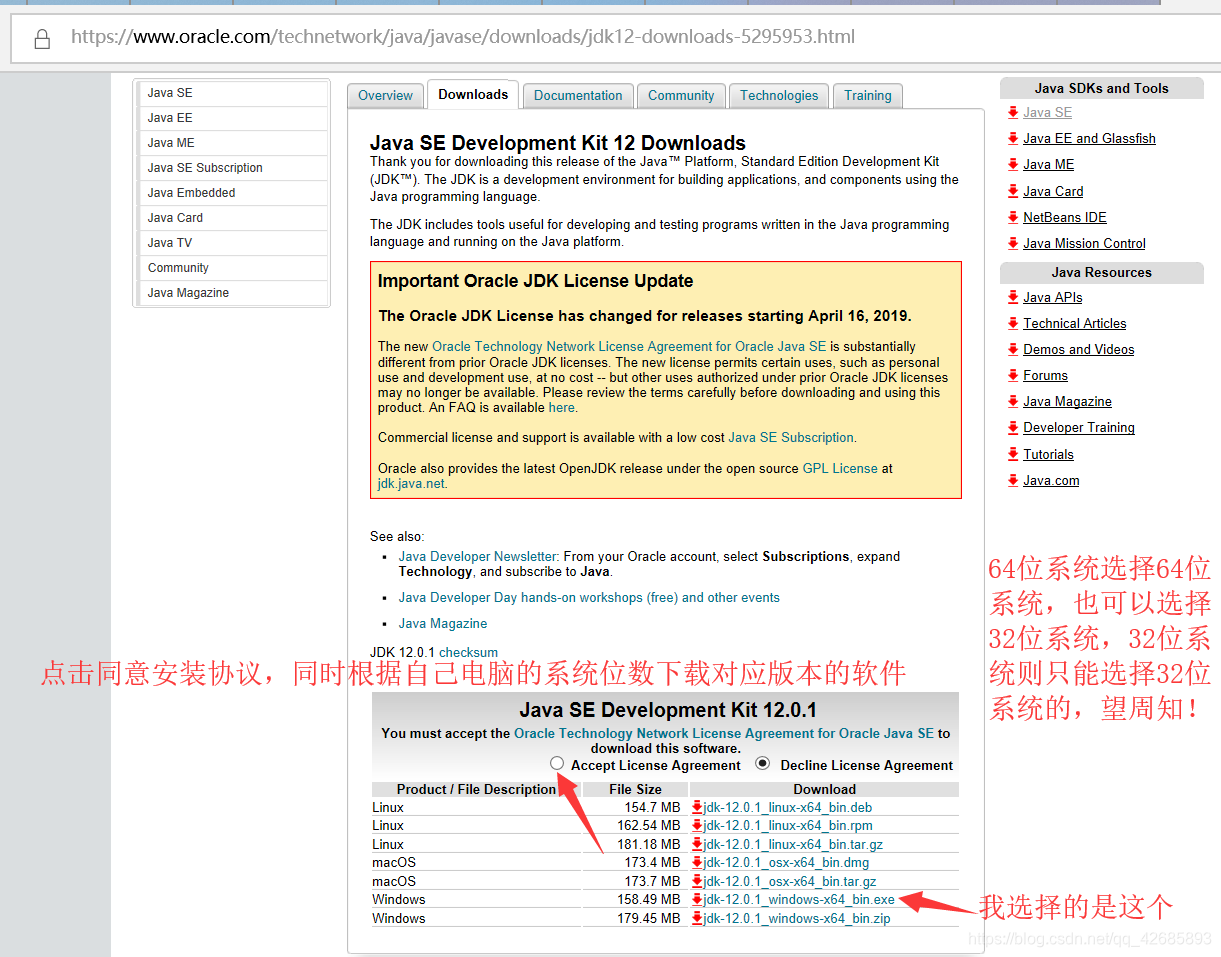
Task: Open NetBeans IDE link
Action: [1064, 218]
